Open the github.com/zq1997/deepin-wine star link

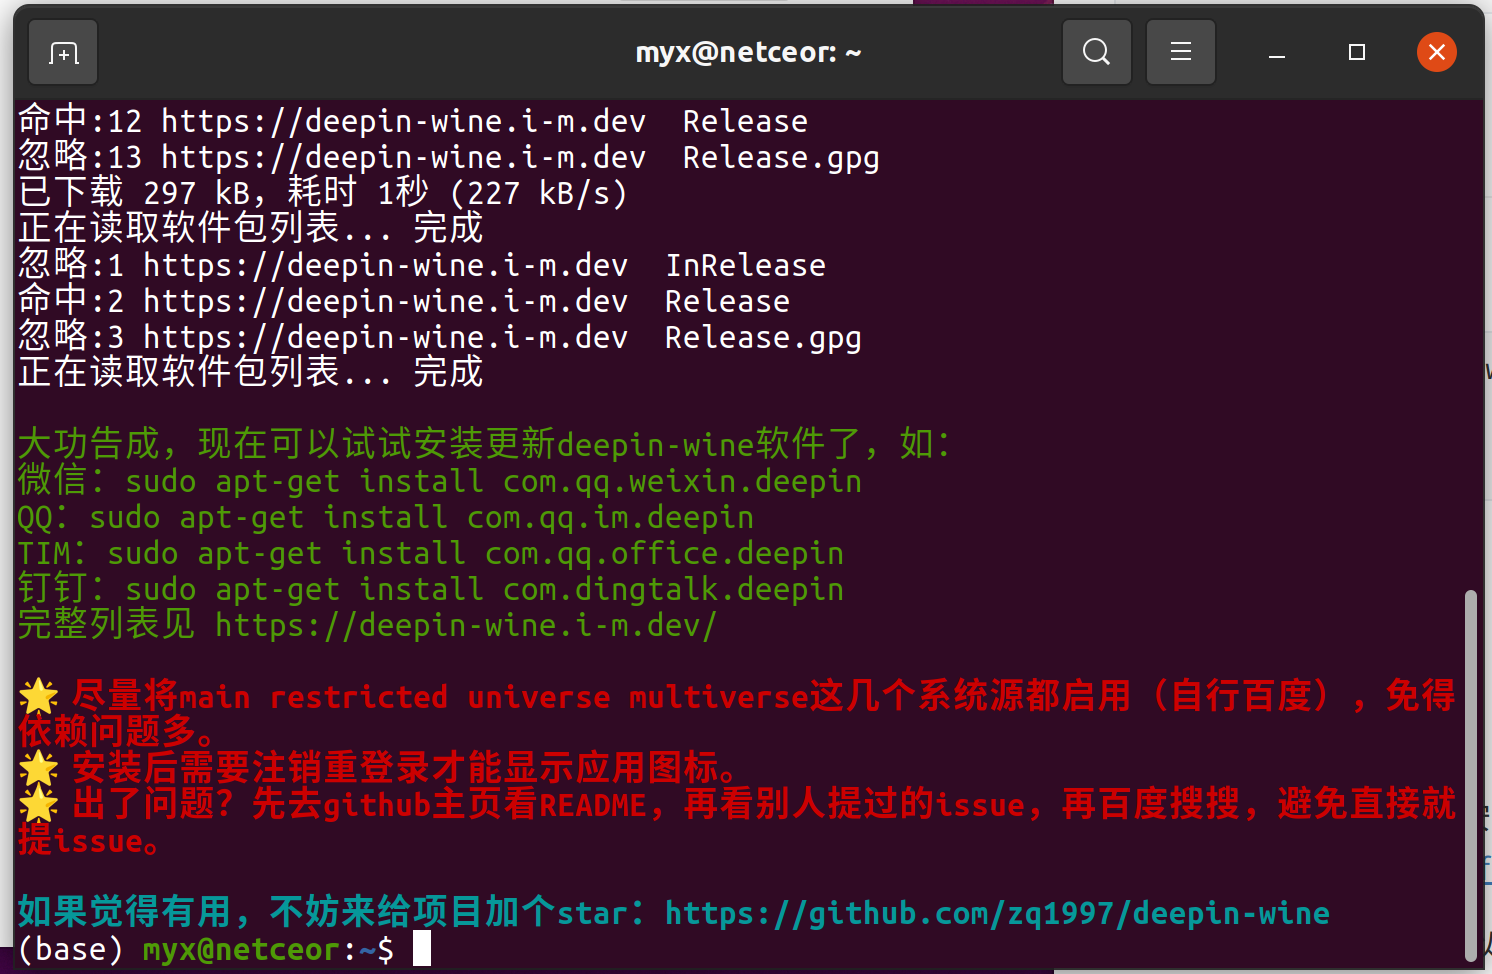(996, 913)
